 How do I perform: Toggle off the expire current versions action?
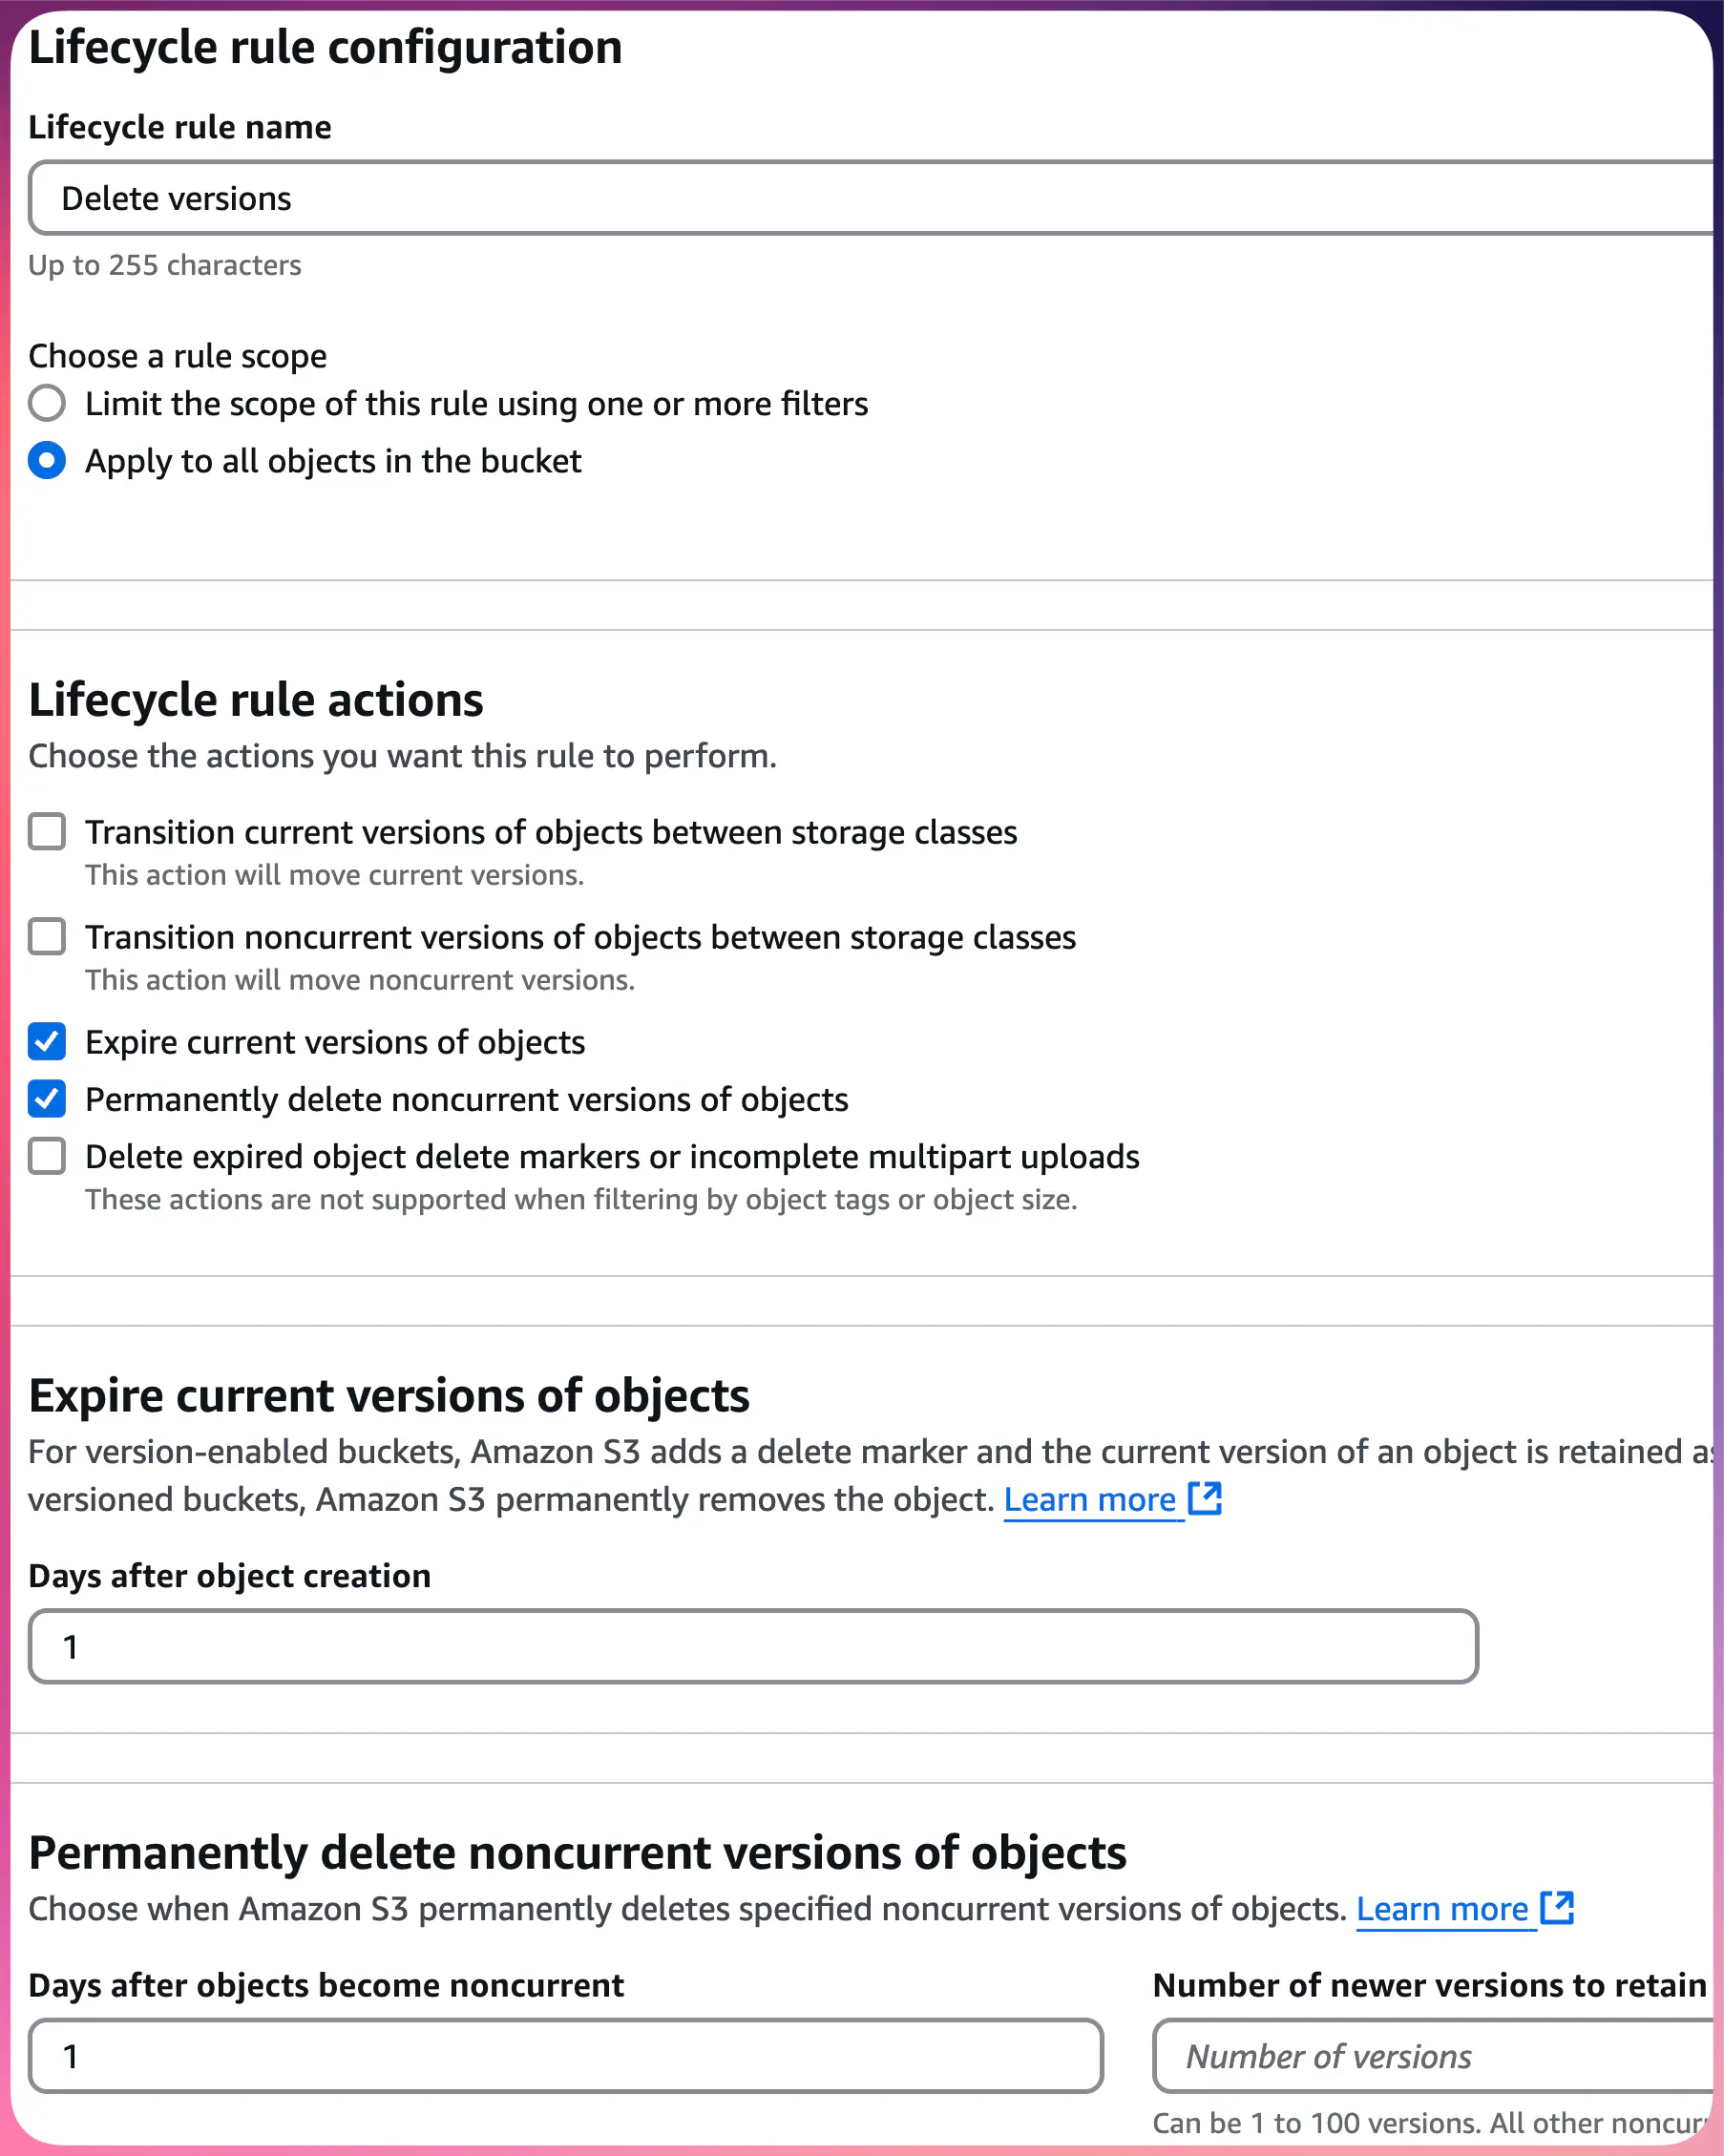click(46, 1042)
